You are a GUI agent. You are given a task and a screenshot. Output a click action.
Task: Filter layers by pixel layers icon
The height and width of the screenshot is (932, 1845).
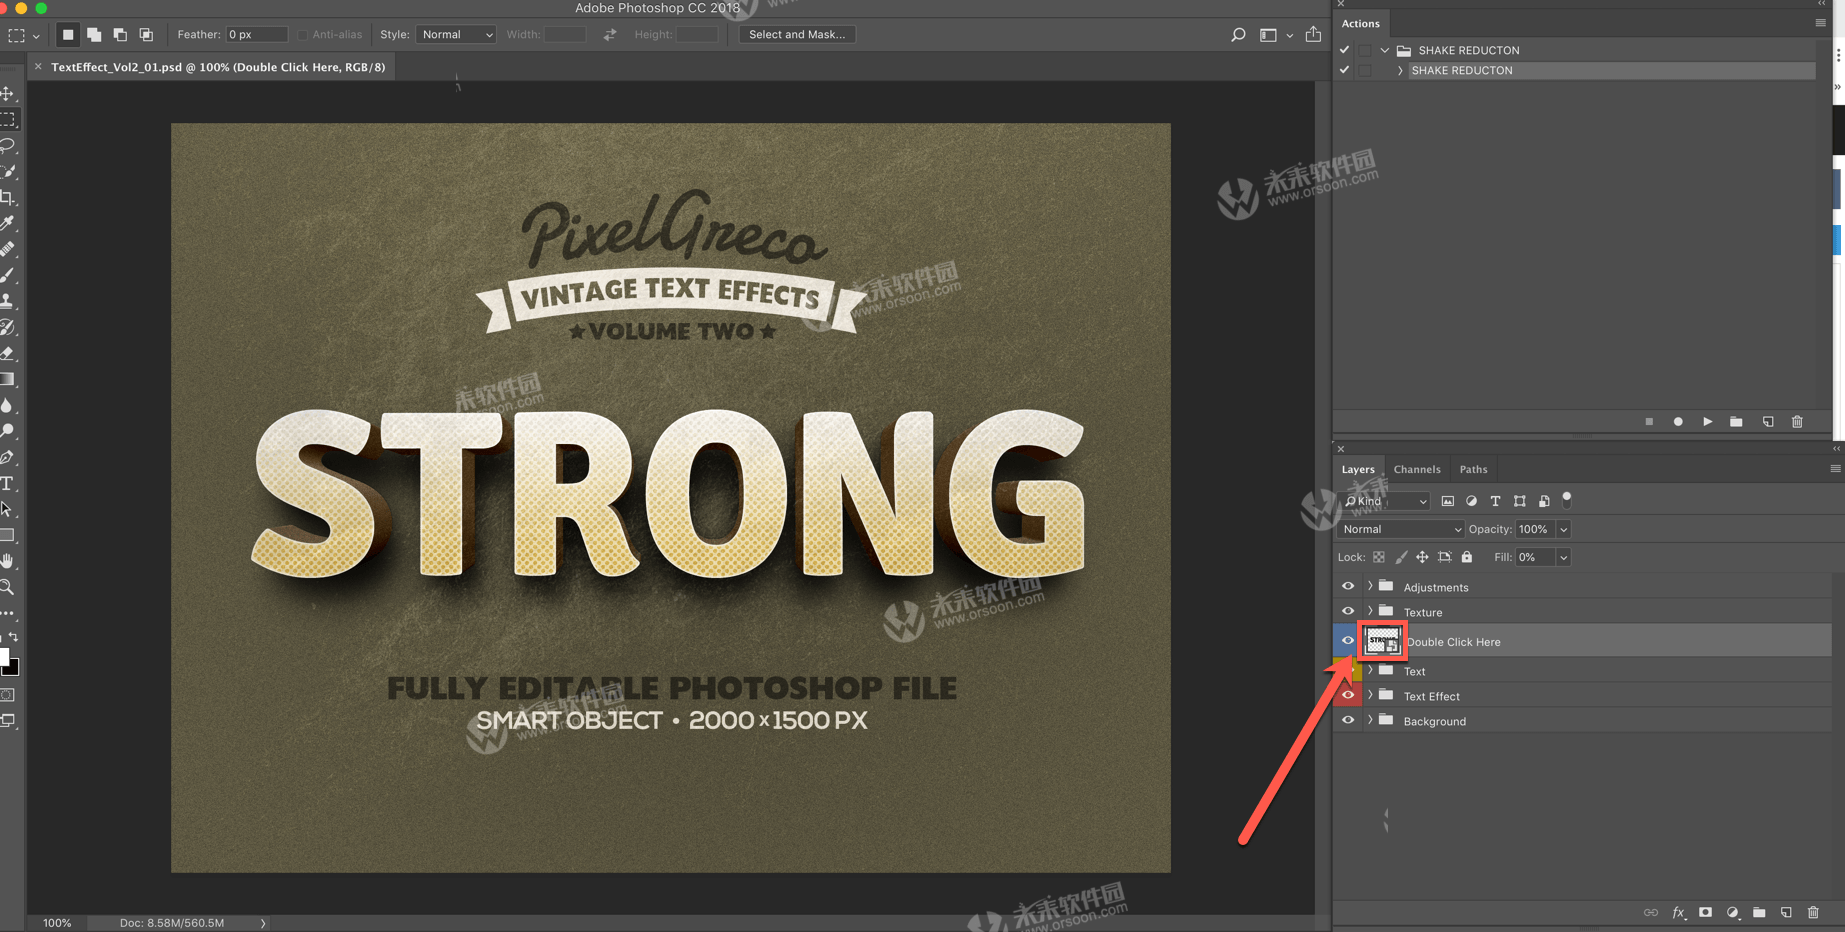pyautogui.click(x=1447, y=501)
